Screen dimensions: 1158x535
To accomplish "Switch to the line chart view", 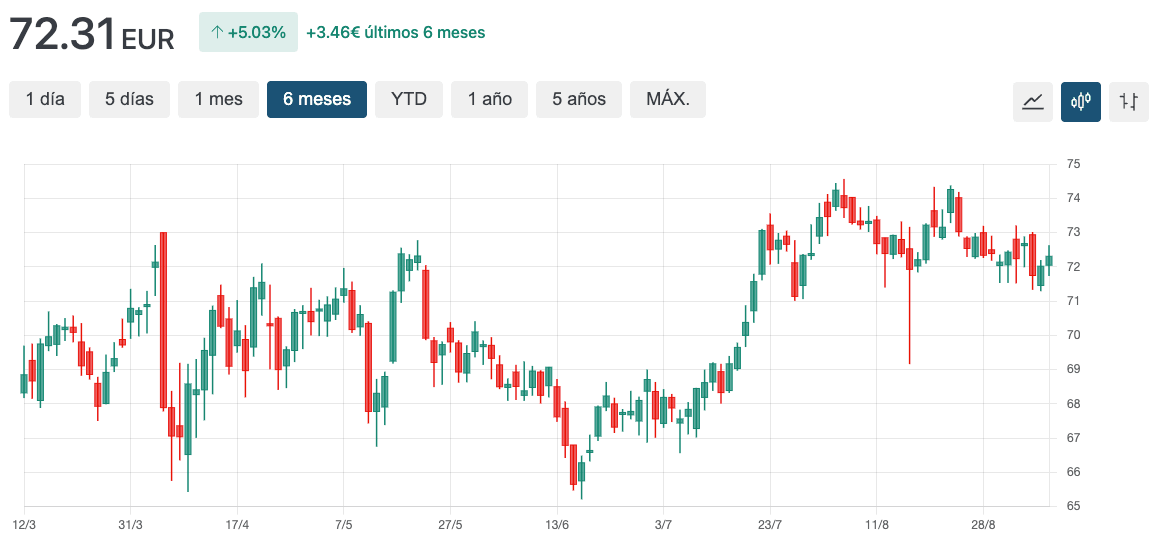I will (1033, 101).
